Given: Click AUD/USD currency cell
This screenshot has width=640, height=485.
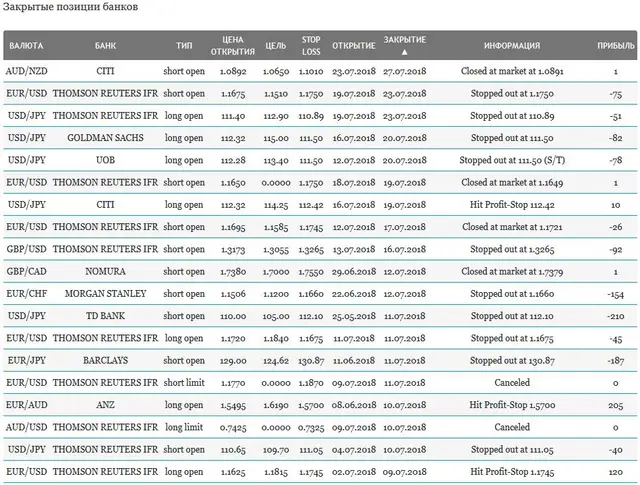Looking at the screenshot, I should click(27, 427).
